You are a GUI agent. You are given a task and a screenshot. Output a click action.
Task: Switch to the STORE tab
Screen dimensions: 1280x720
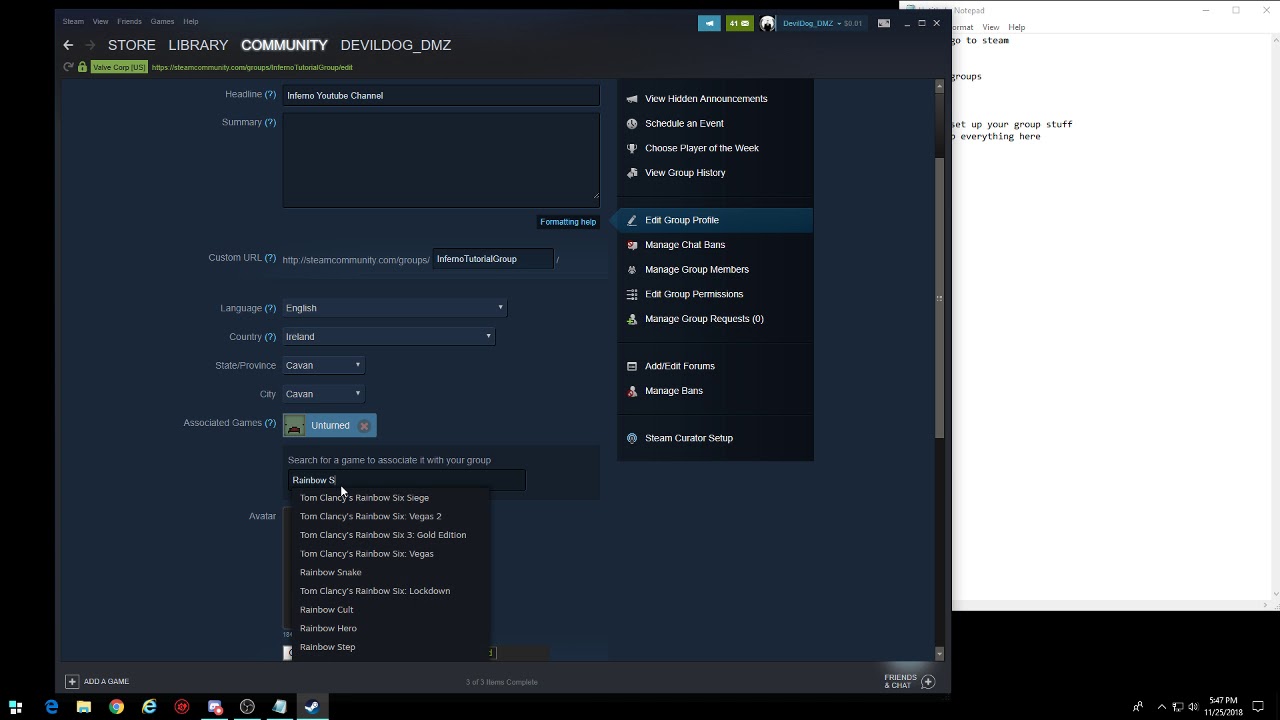click(x=131, y=45)
